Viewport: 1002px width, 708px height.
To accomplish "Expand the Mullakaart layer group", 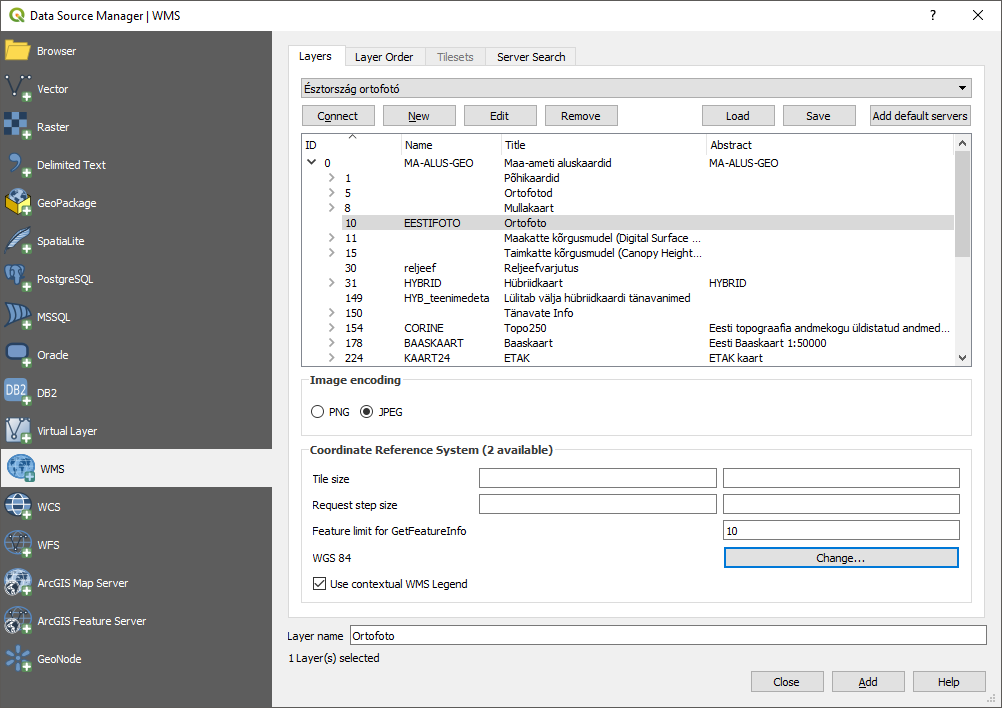I will pyautogui.click(x=331, y=208).
